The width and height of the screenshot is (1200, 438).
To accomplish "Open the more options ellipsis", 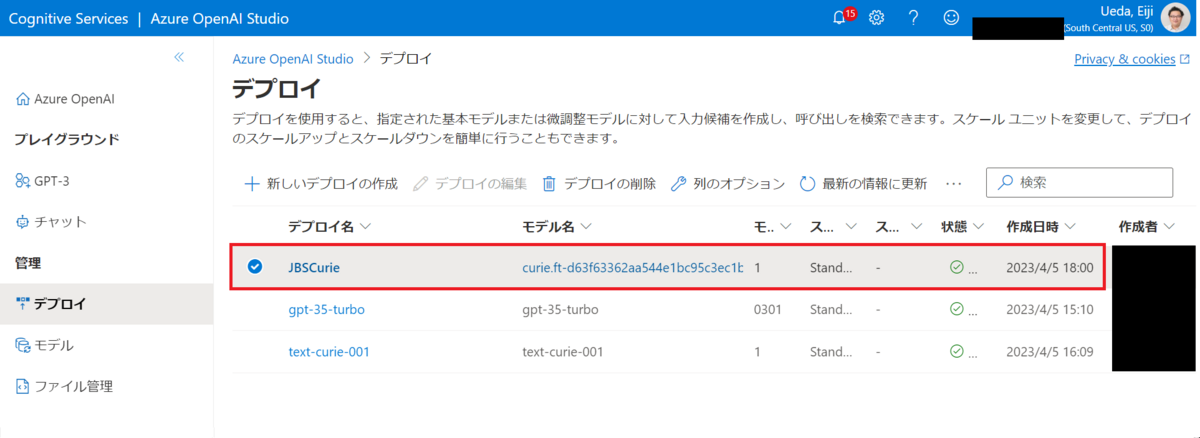I will click(953, 184).
